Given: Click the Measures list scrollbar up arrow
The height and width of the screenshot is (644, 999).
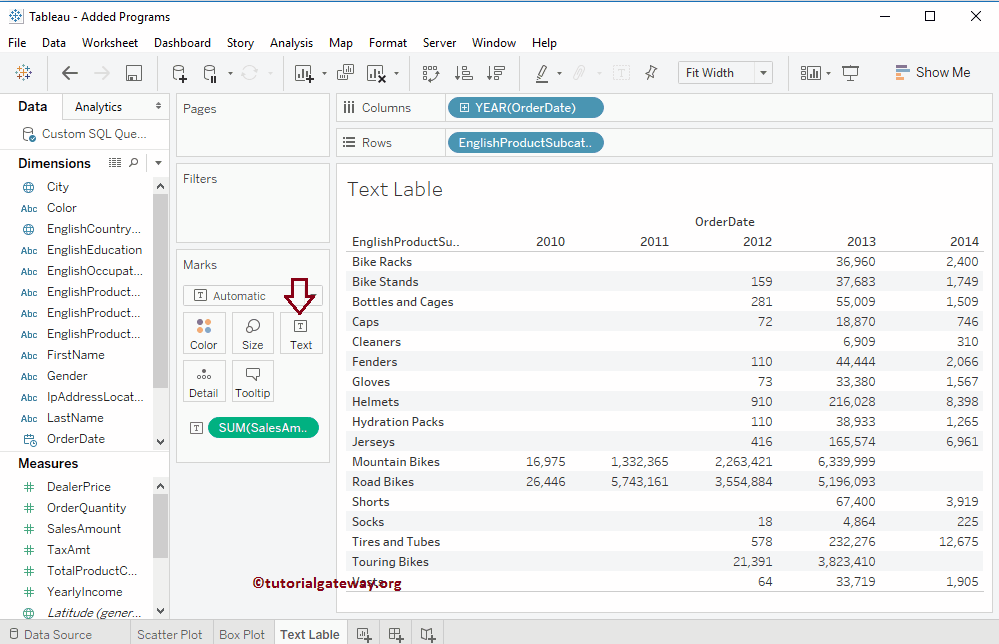Looking at the screenshot, I should (x=161, y=486).
